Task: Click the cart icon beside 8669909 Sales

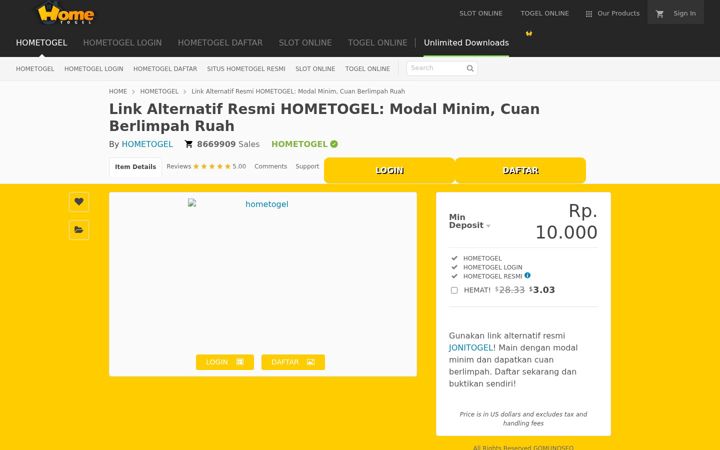Action: pyautogui.click(x=188, y=144)
